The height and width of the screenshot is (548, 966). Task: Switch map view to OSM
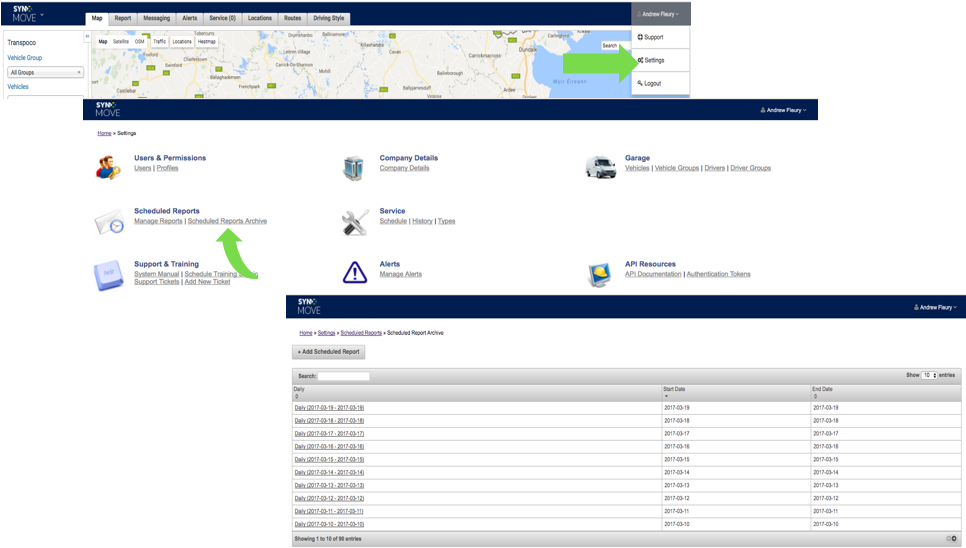click(x=140, y=42)
